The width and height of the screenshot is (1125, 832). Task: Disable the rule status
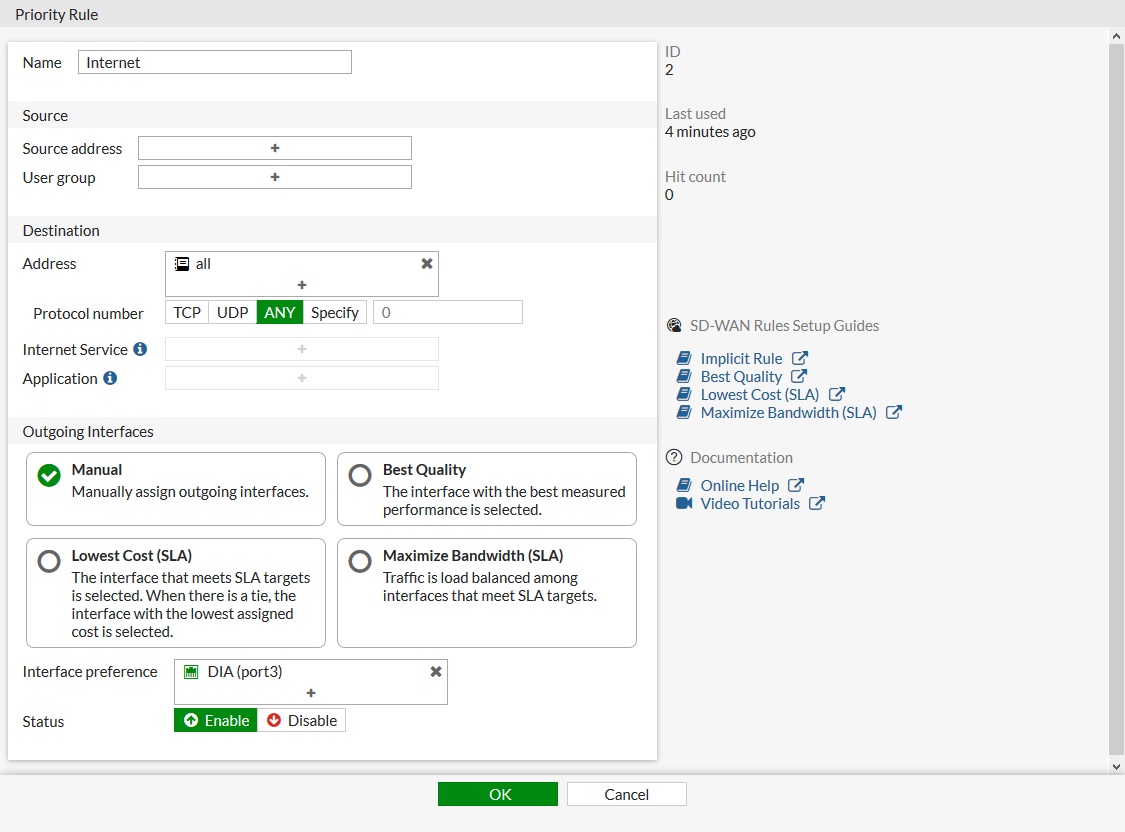point(302,719)
